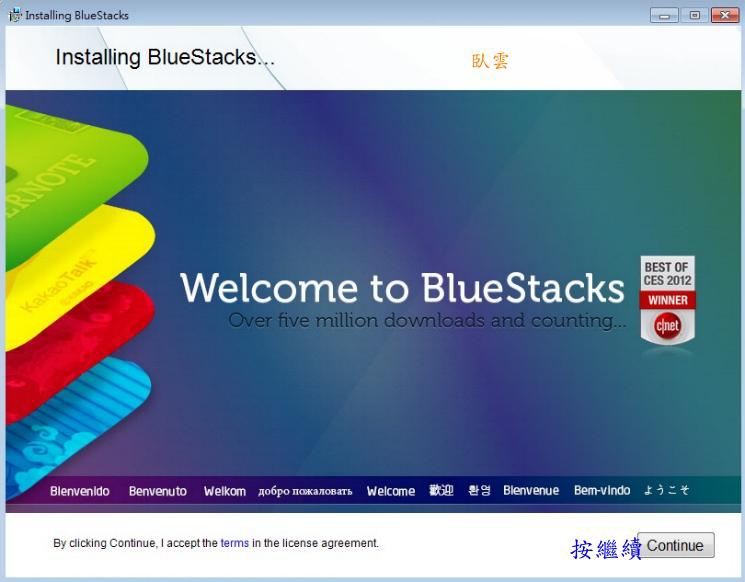Viewport: 745px width, 582px height.
Task: Click the '환영' greeting
Action: pyautogui.click(x=479, y=490)
